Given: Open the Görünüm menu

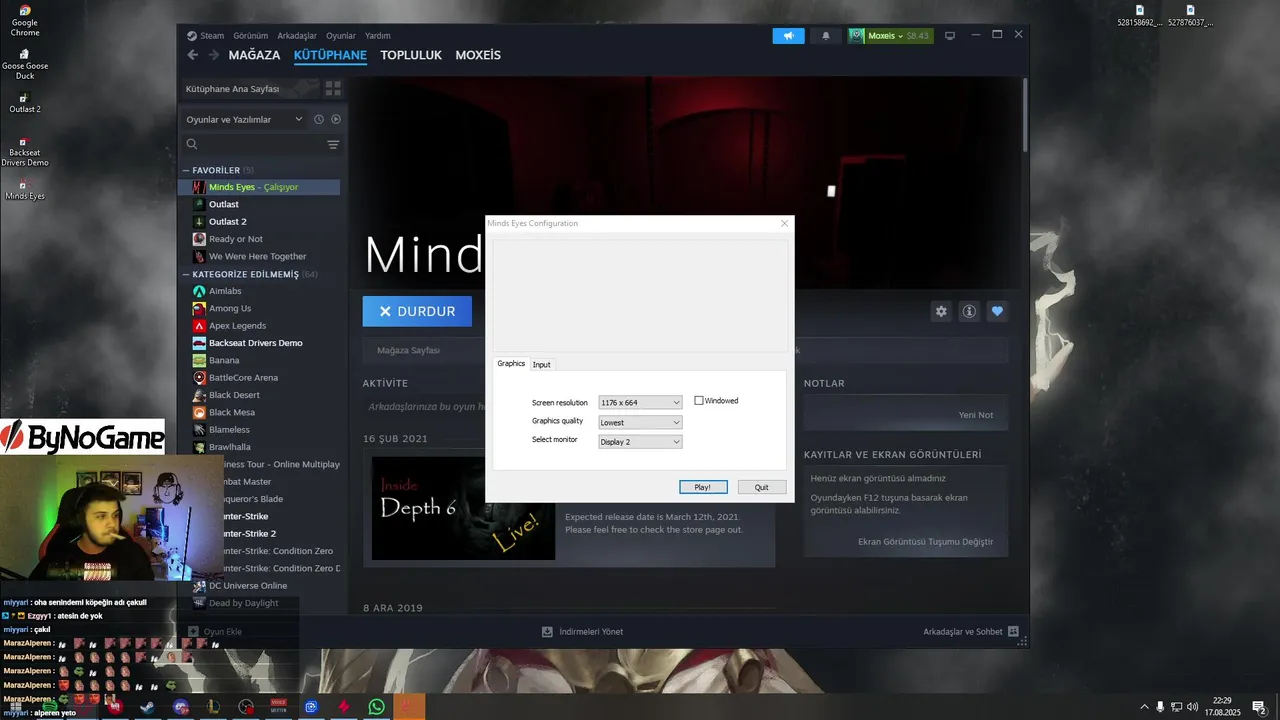Looking at the screenshot, I should tap(251, 36).
